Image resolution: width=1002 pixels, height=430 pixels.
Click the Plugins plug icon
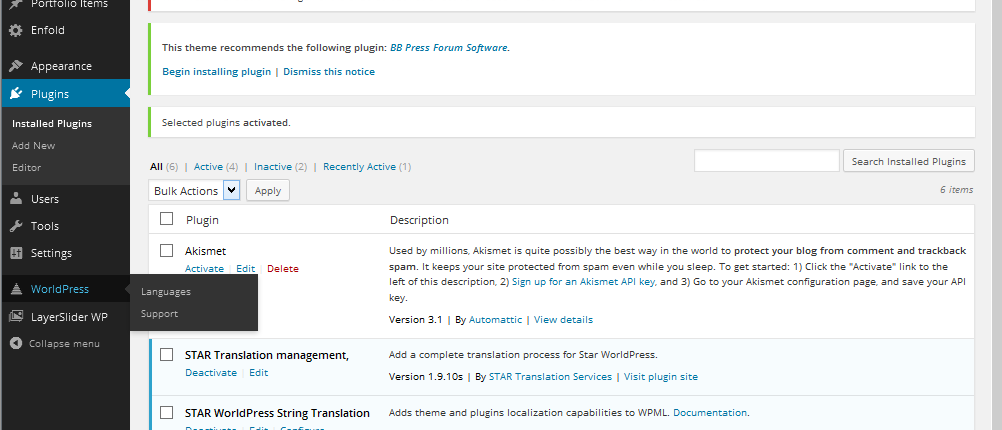pos(16,95)
